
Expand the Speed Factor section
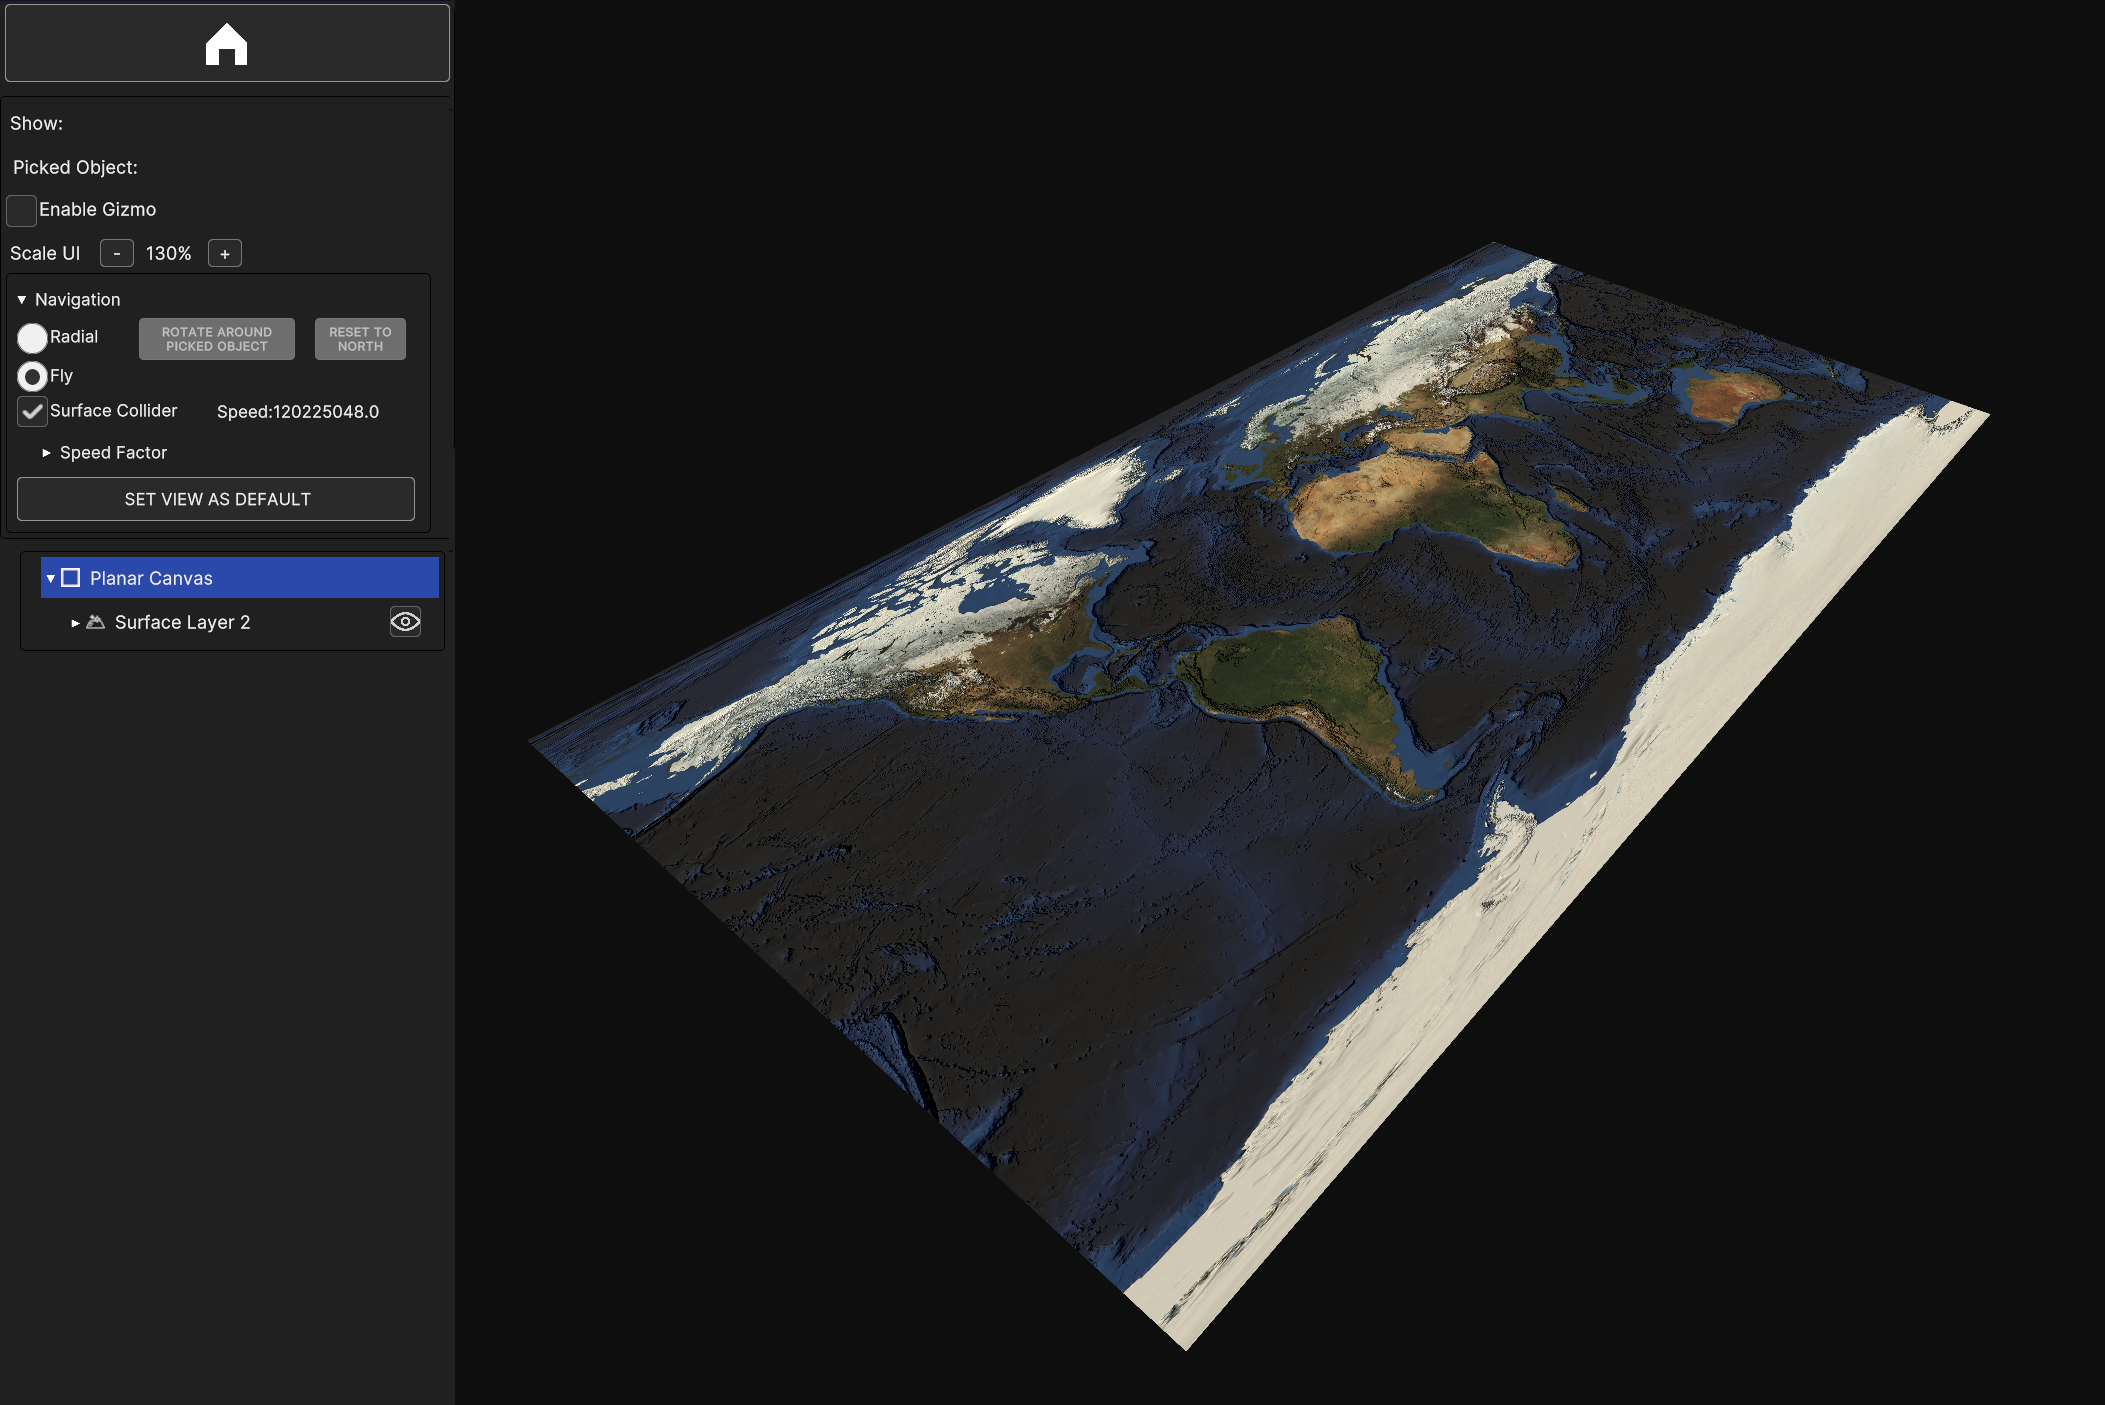click(46, 453)
